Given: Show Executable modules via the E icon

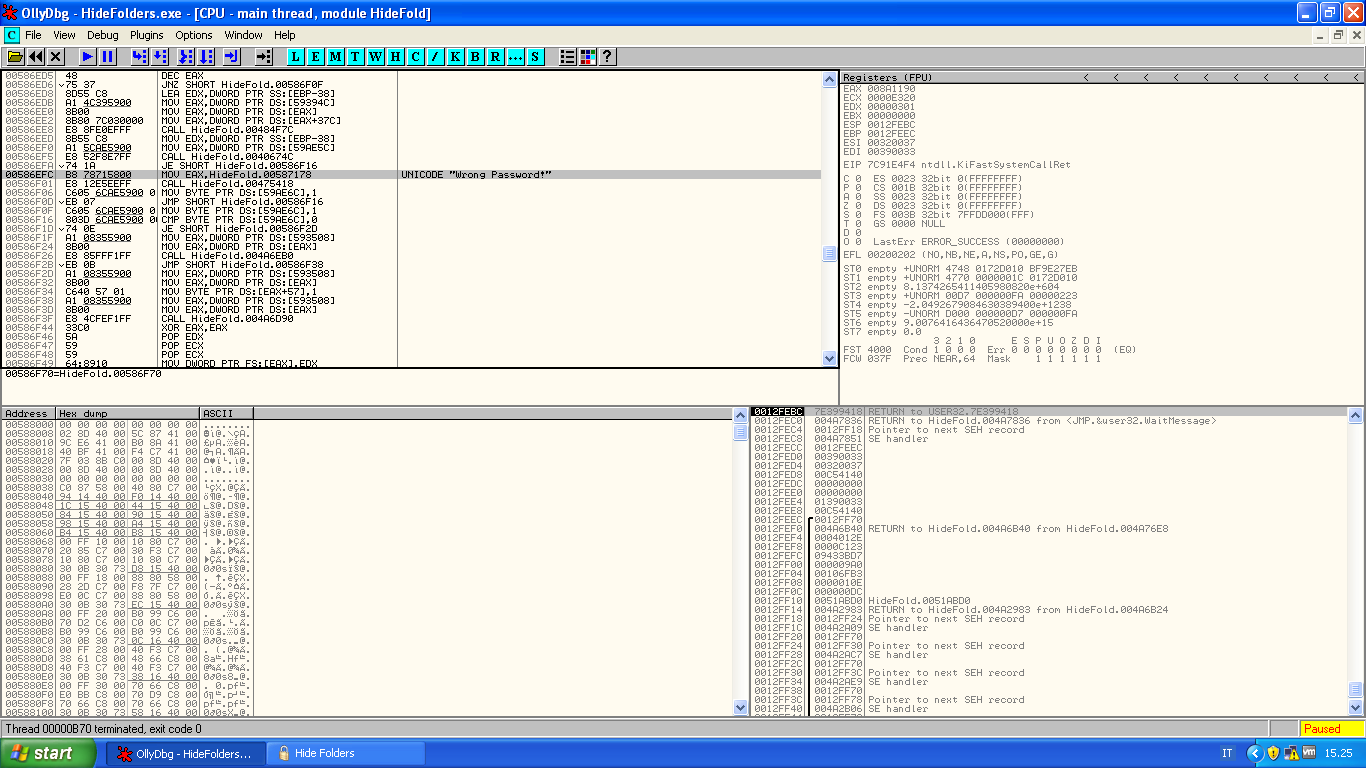Looking at the screenshot, I should coord(316,57).
